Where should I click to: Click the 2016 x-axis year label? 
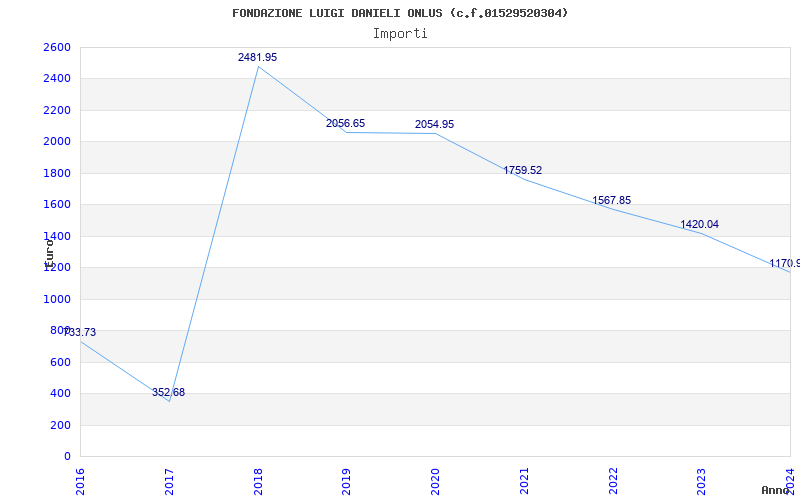pyautogui.click(x=81, y=481)
